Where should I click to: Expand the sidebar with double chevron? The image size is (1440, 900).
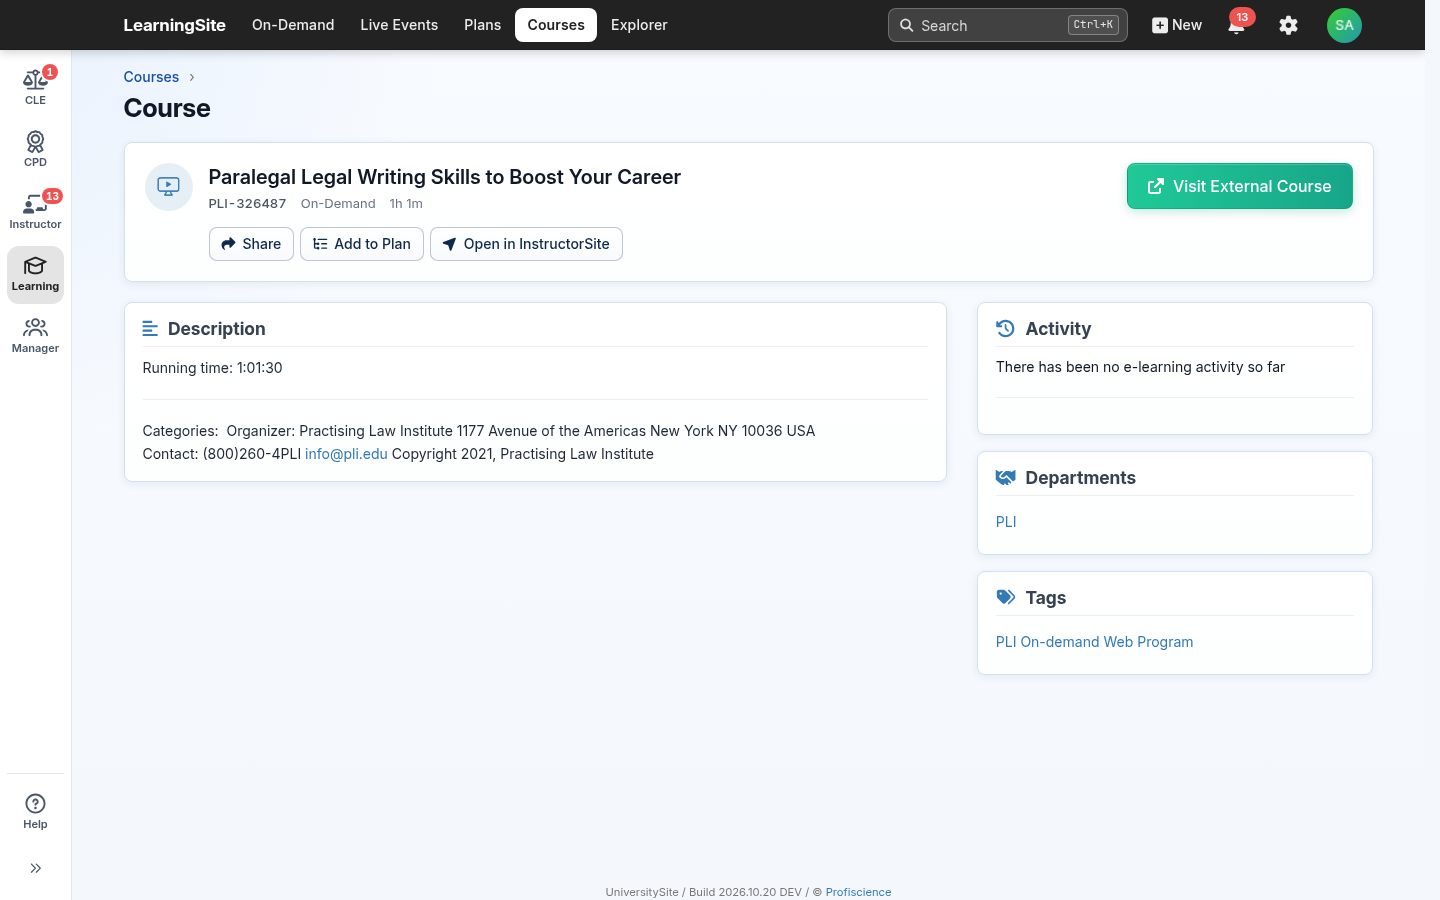(x=35, y=868)
